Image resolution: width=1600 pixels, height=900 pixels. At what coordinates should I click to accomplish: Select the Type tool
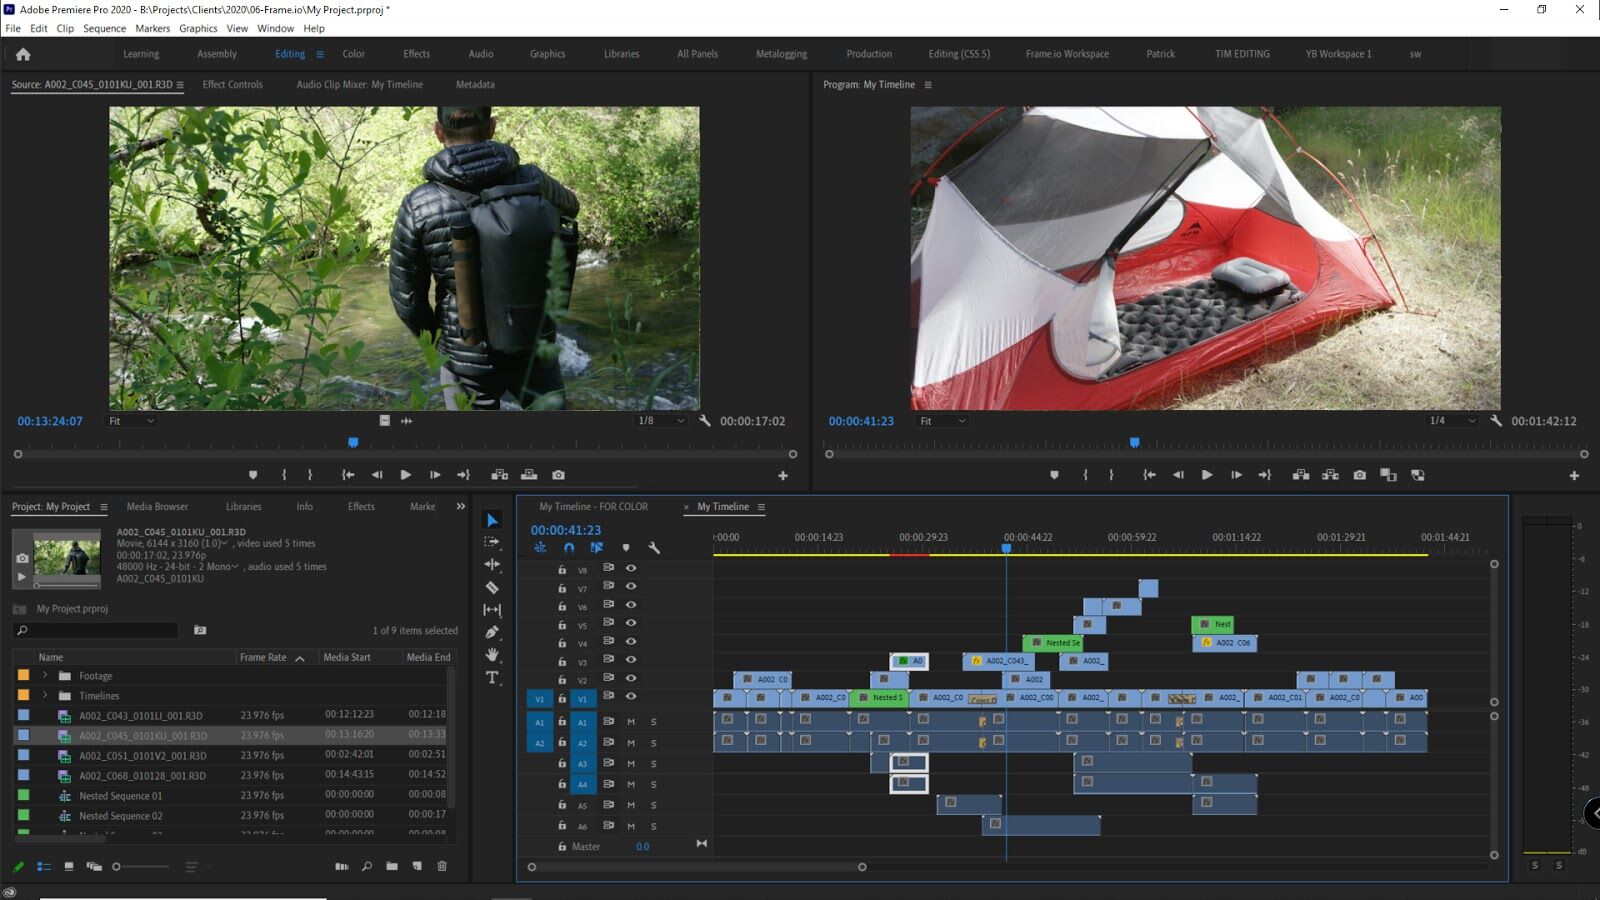[493, 677]
